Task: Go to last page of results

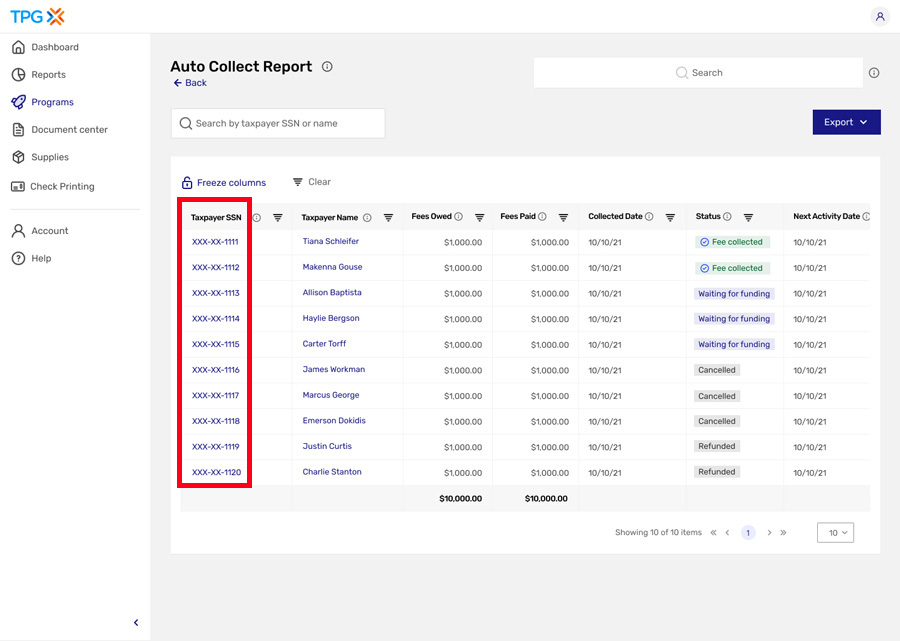Action: click(x=783, y=533)
